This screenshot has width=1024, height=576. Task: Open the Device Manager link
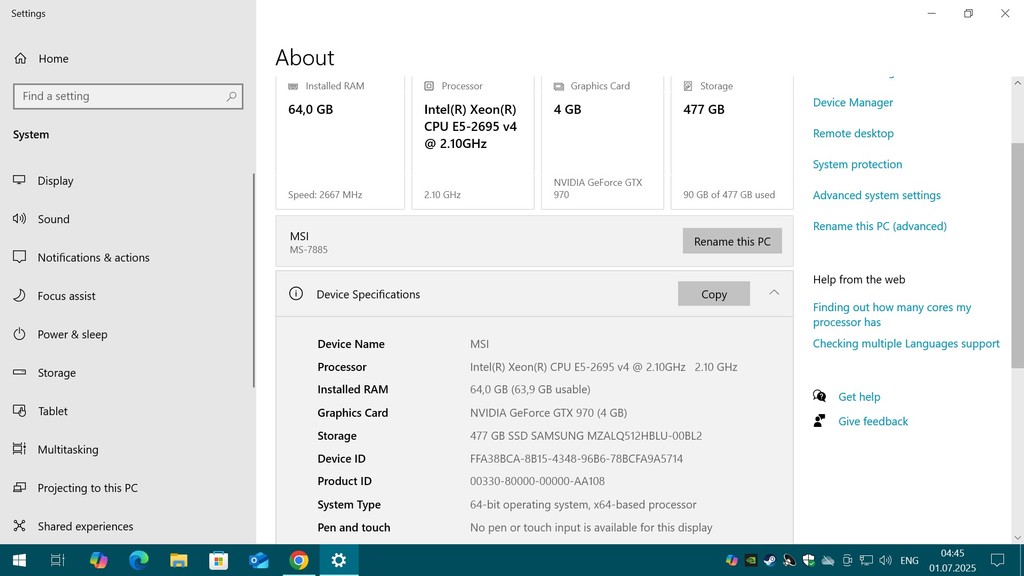click(853, 103)
